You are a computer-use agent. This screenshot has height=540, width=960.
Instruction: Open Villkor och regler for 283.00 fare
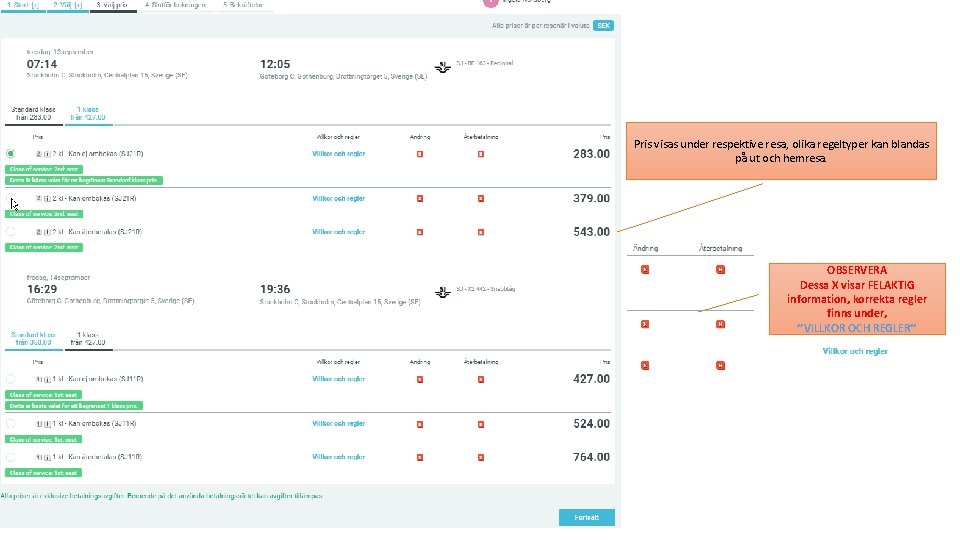coord(338,154)
